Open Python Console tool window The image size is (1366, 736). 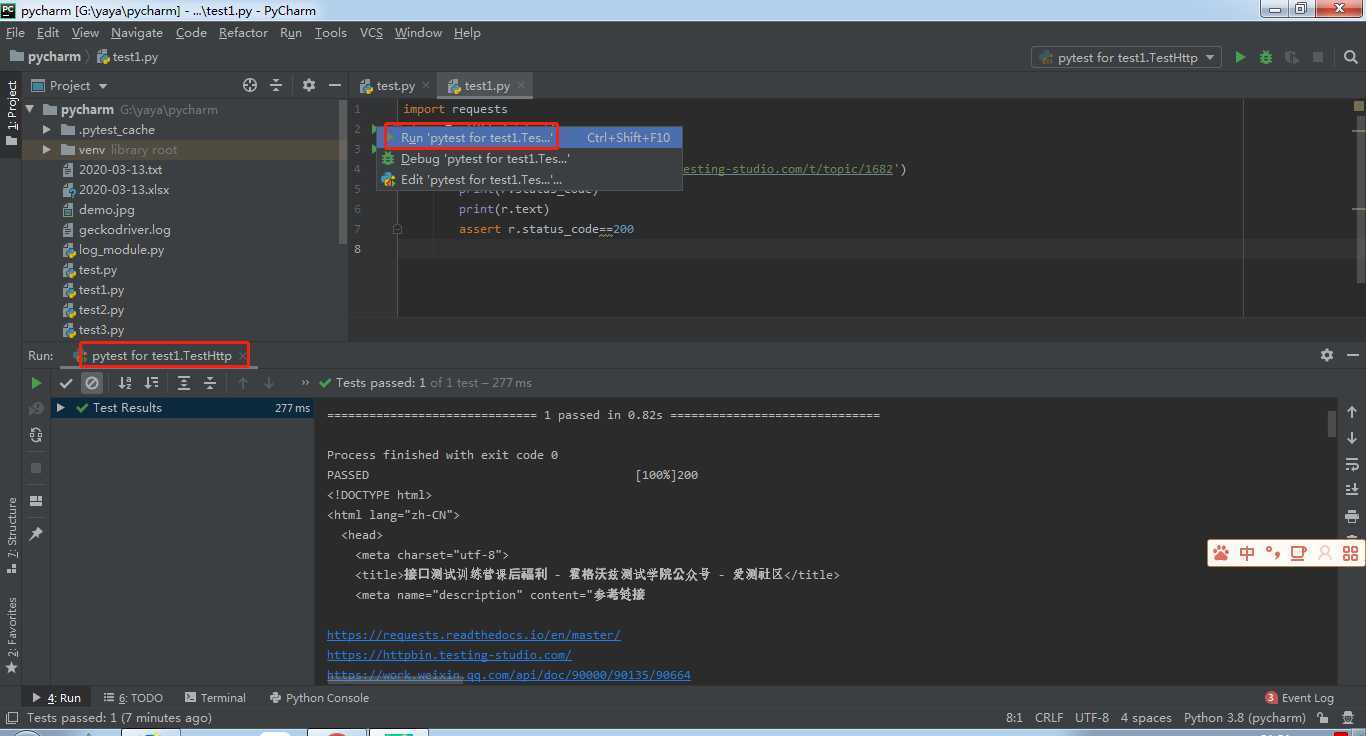point(319,698)
